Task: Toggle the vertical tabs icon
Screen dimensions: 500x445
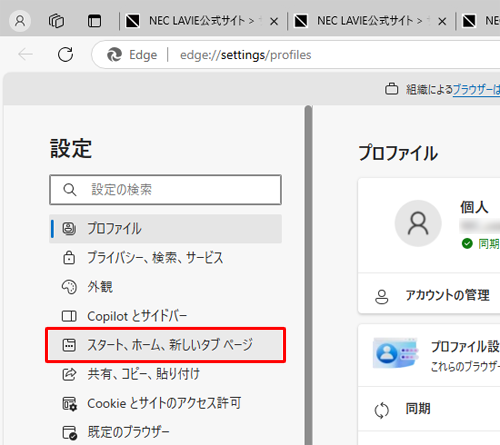Action: click(94, 21)
